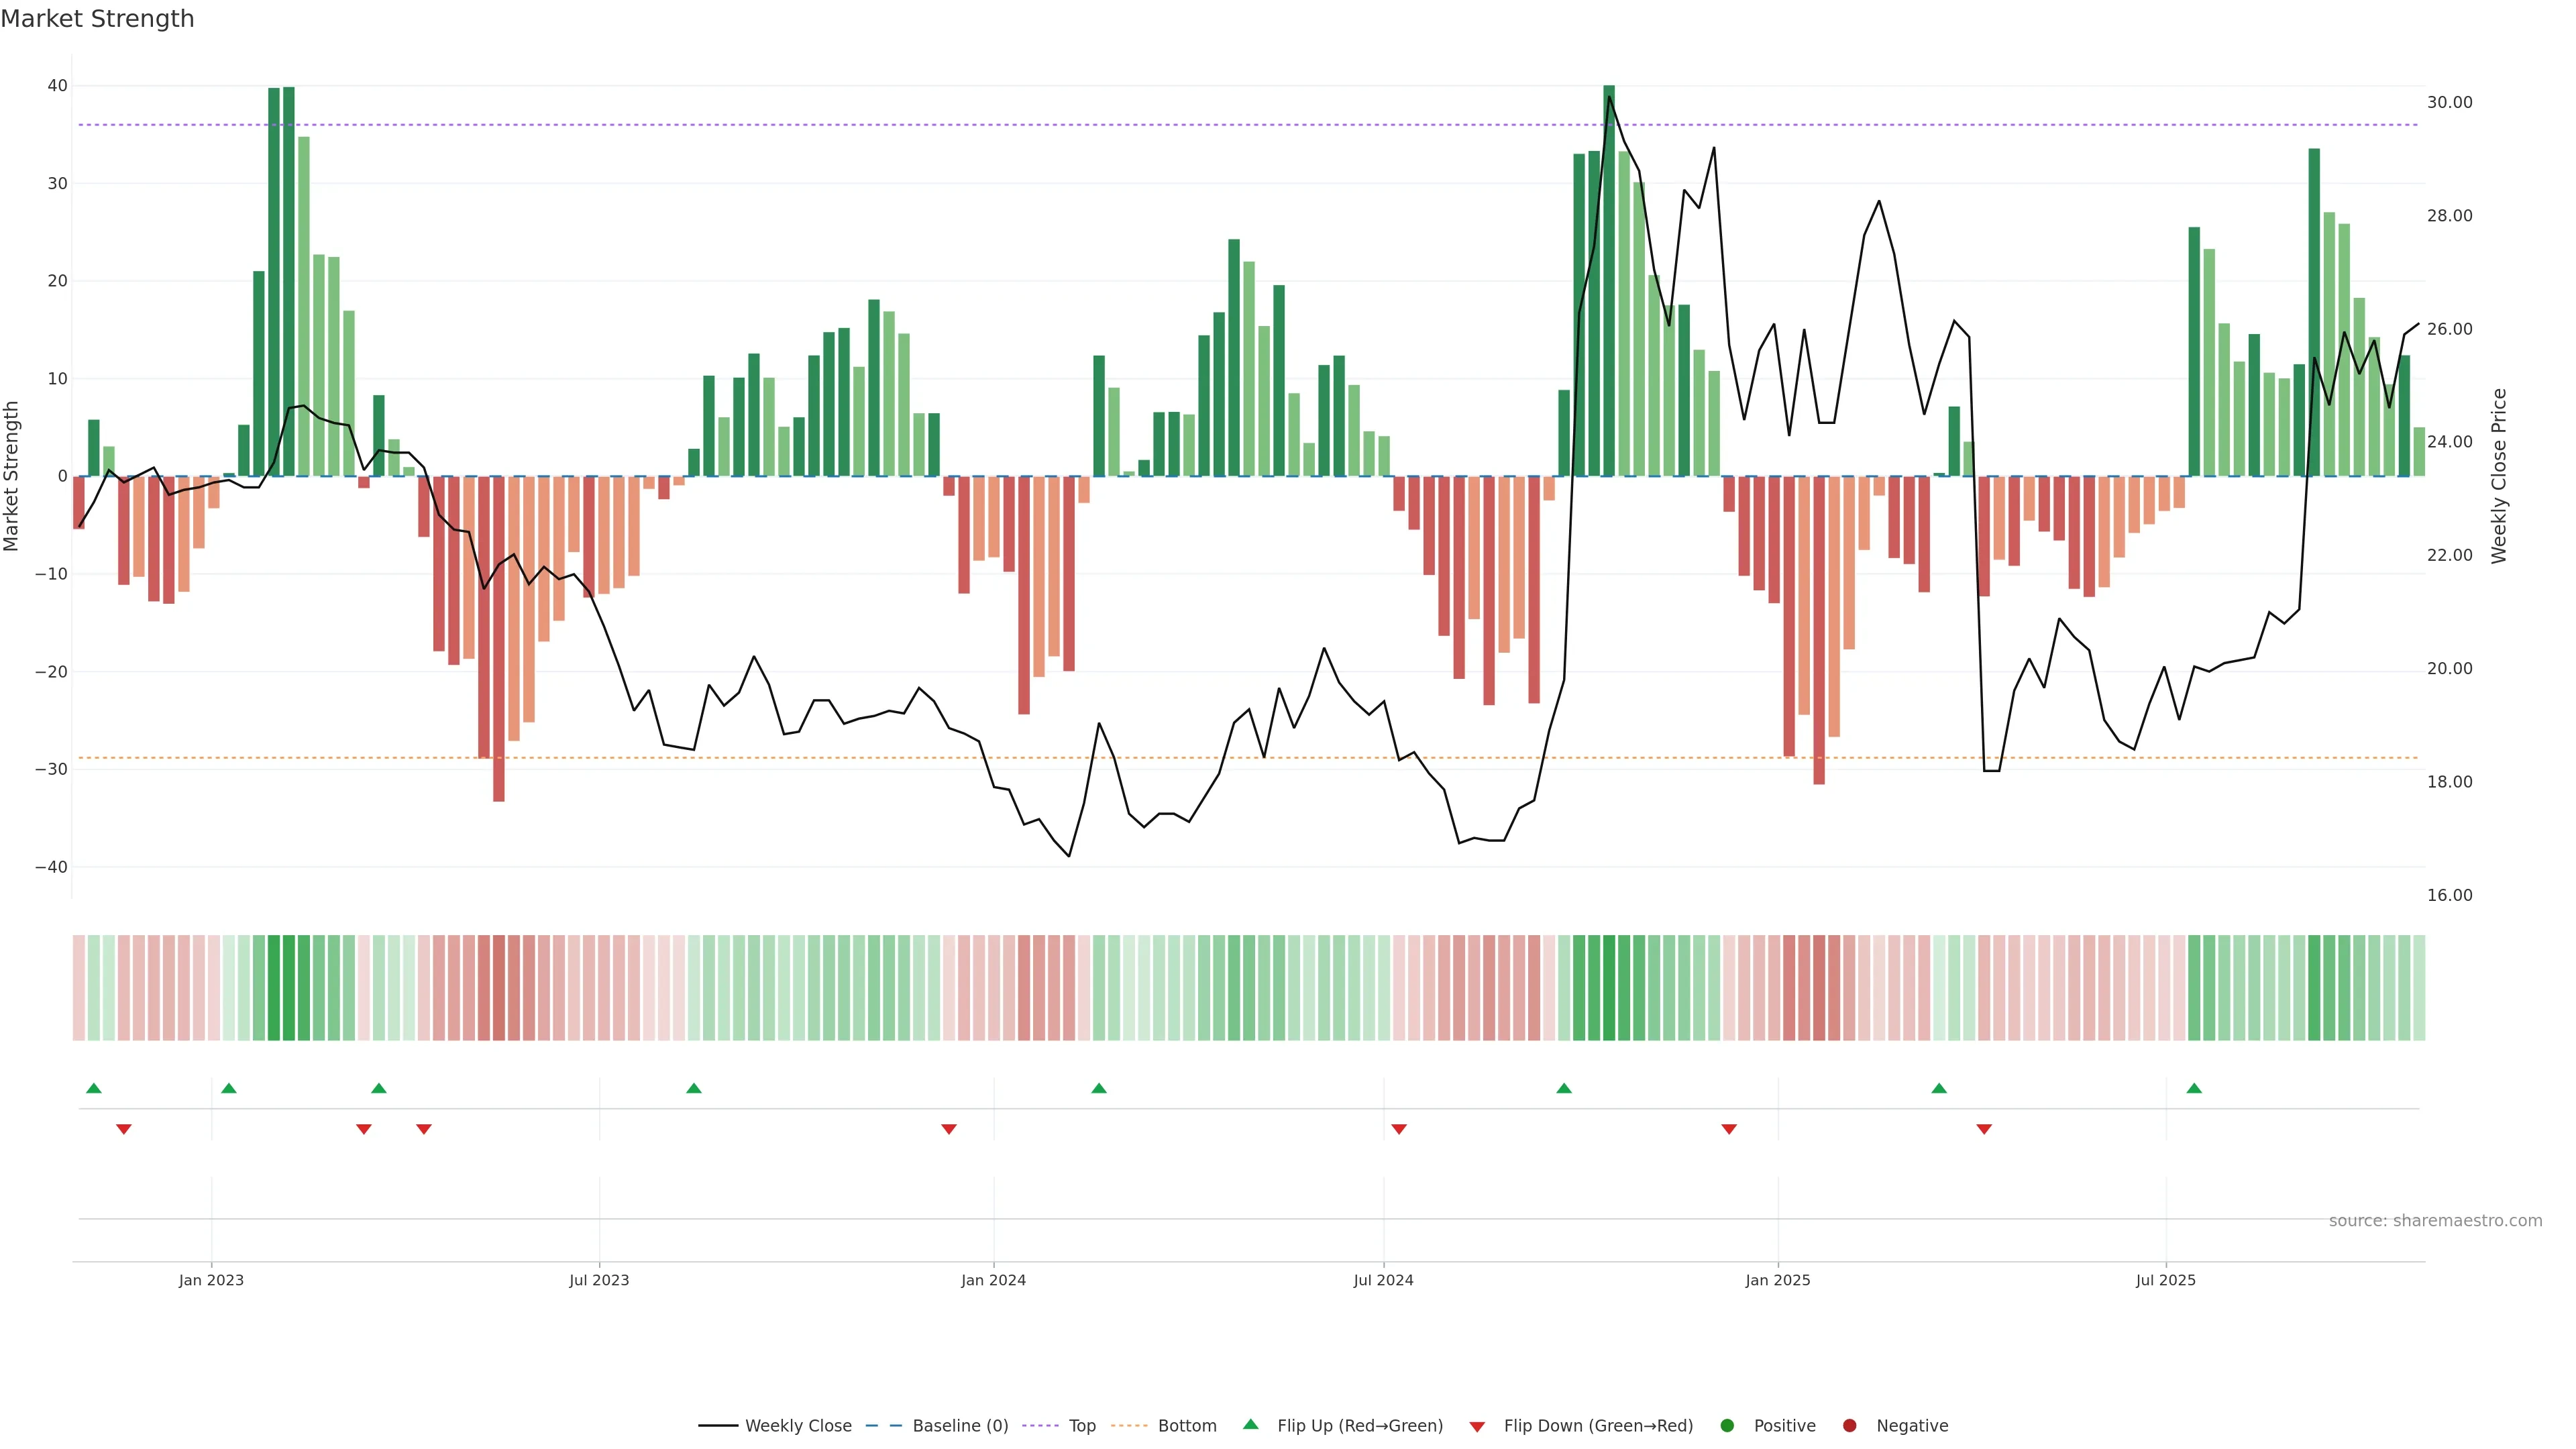Click Flip Down marker right after Jul 2024
Screen dimensions: 2576x1449
(x=1399, y=1129)
